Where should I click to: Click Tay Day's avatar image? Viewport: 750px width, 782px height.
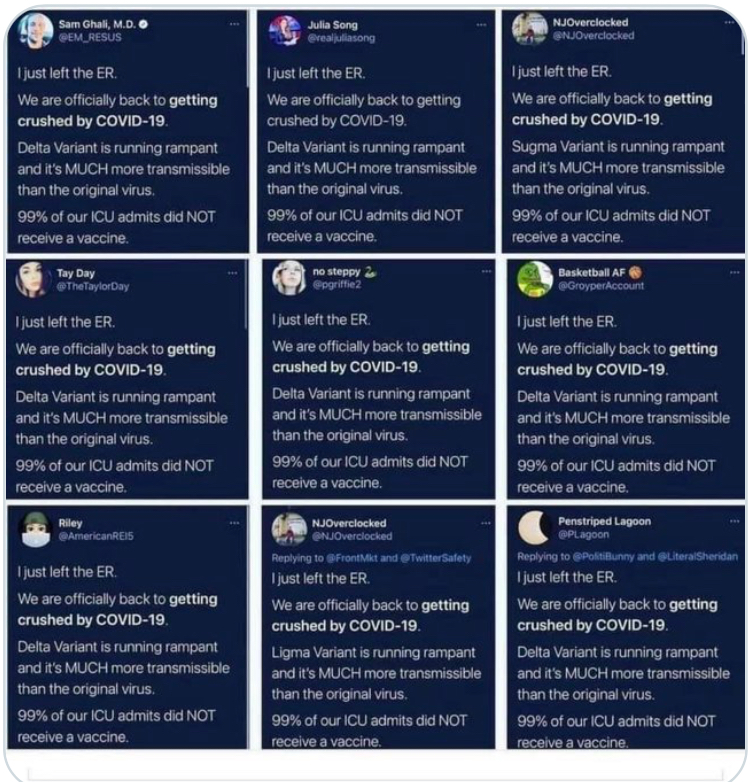tap(34, 279)
